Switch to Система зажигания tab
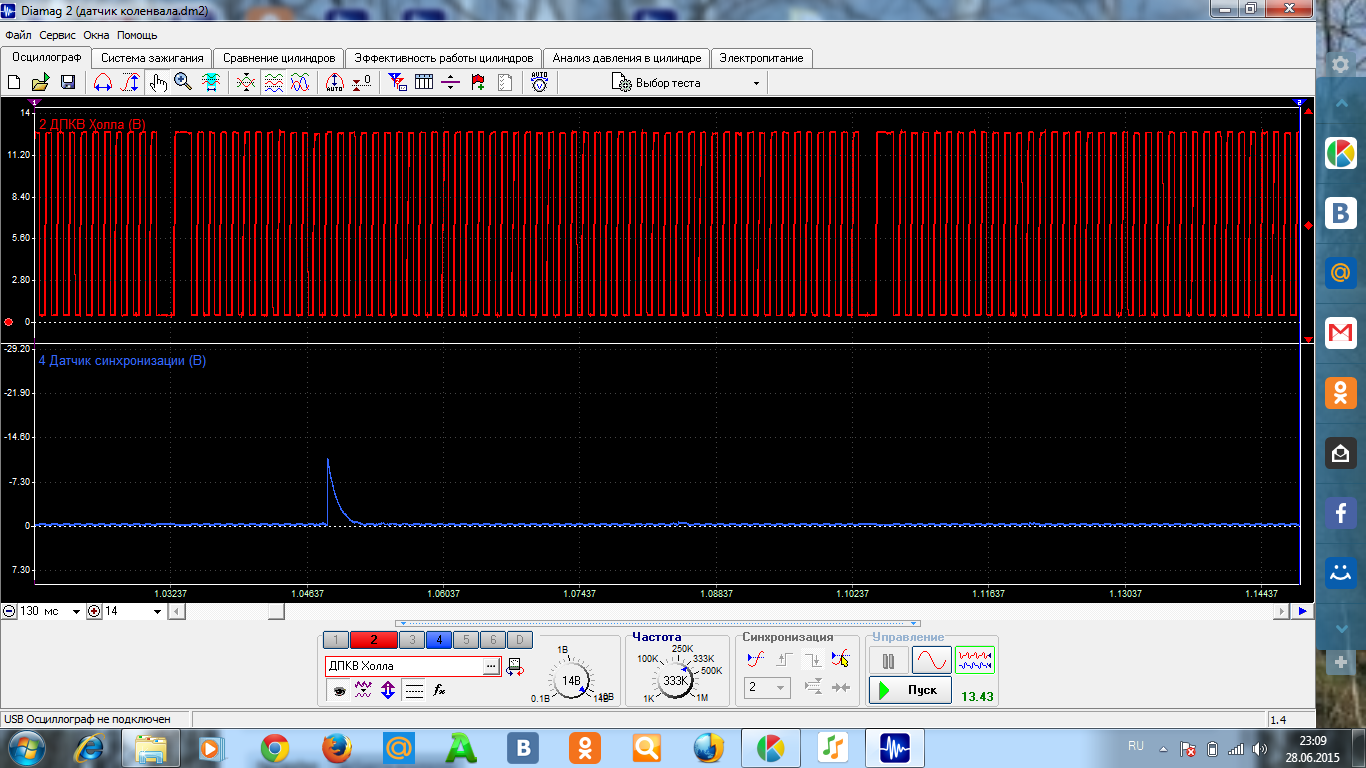 152,58
